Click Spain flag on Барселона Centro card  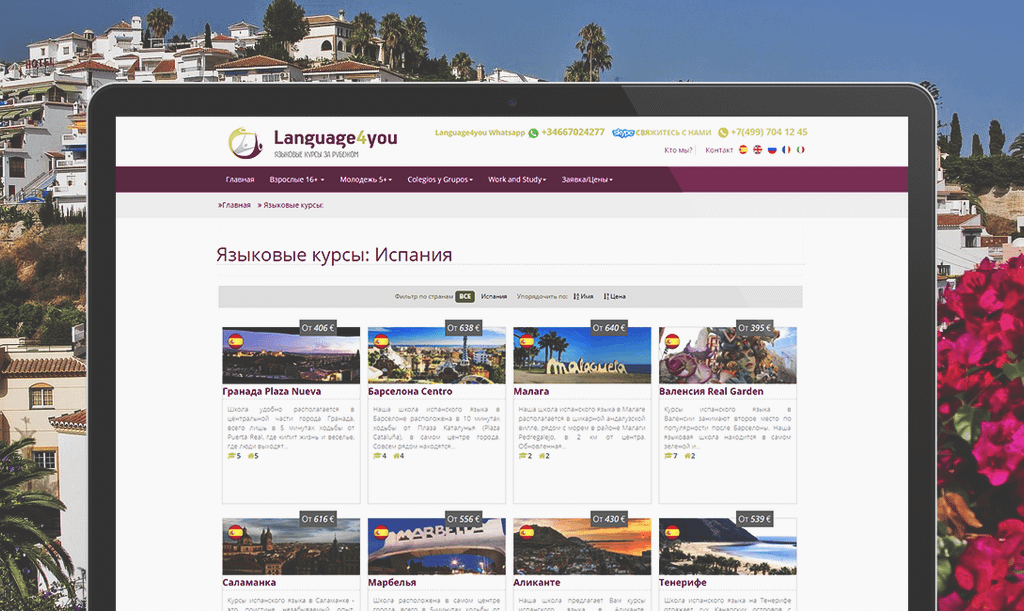tap(381, 341)
